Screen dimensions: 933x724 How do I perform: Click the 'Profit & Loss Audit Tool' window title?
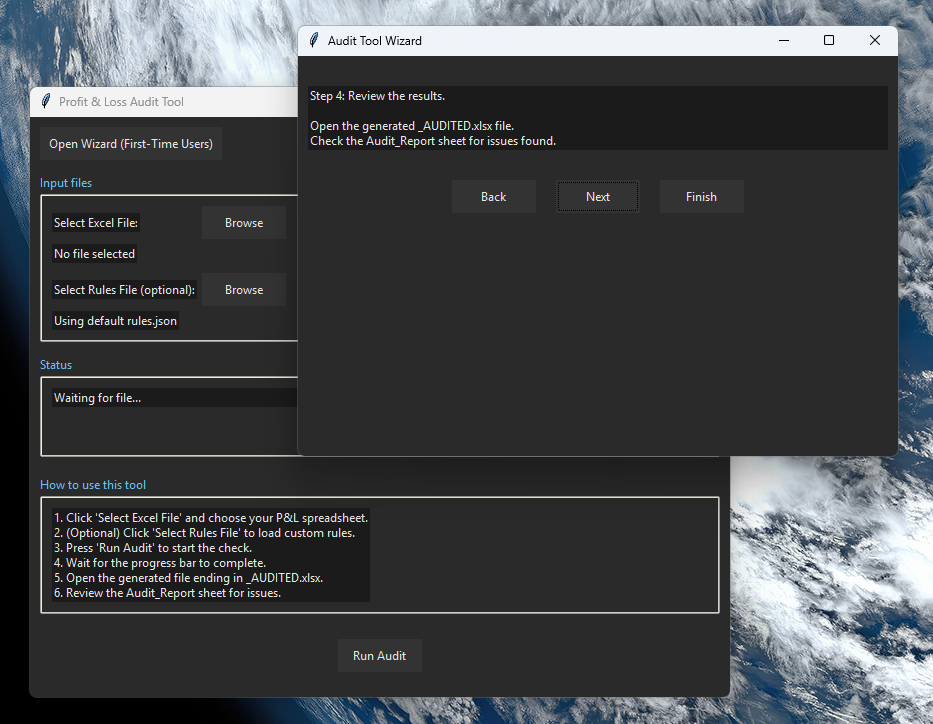(121, 102)
